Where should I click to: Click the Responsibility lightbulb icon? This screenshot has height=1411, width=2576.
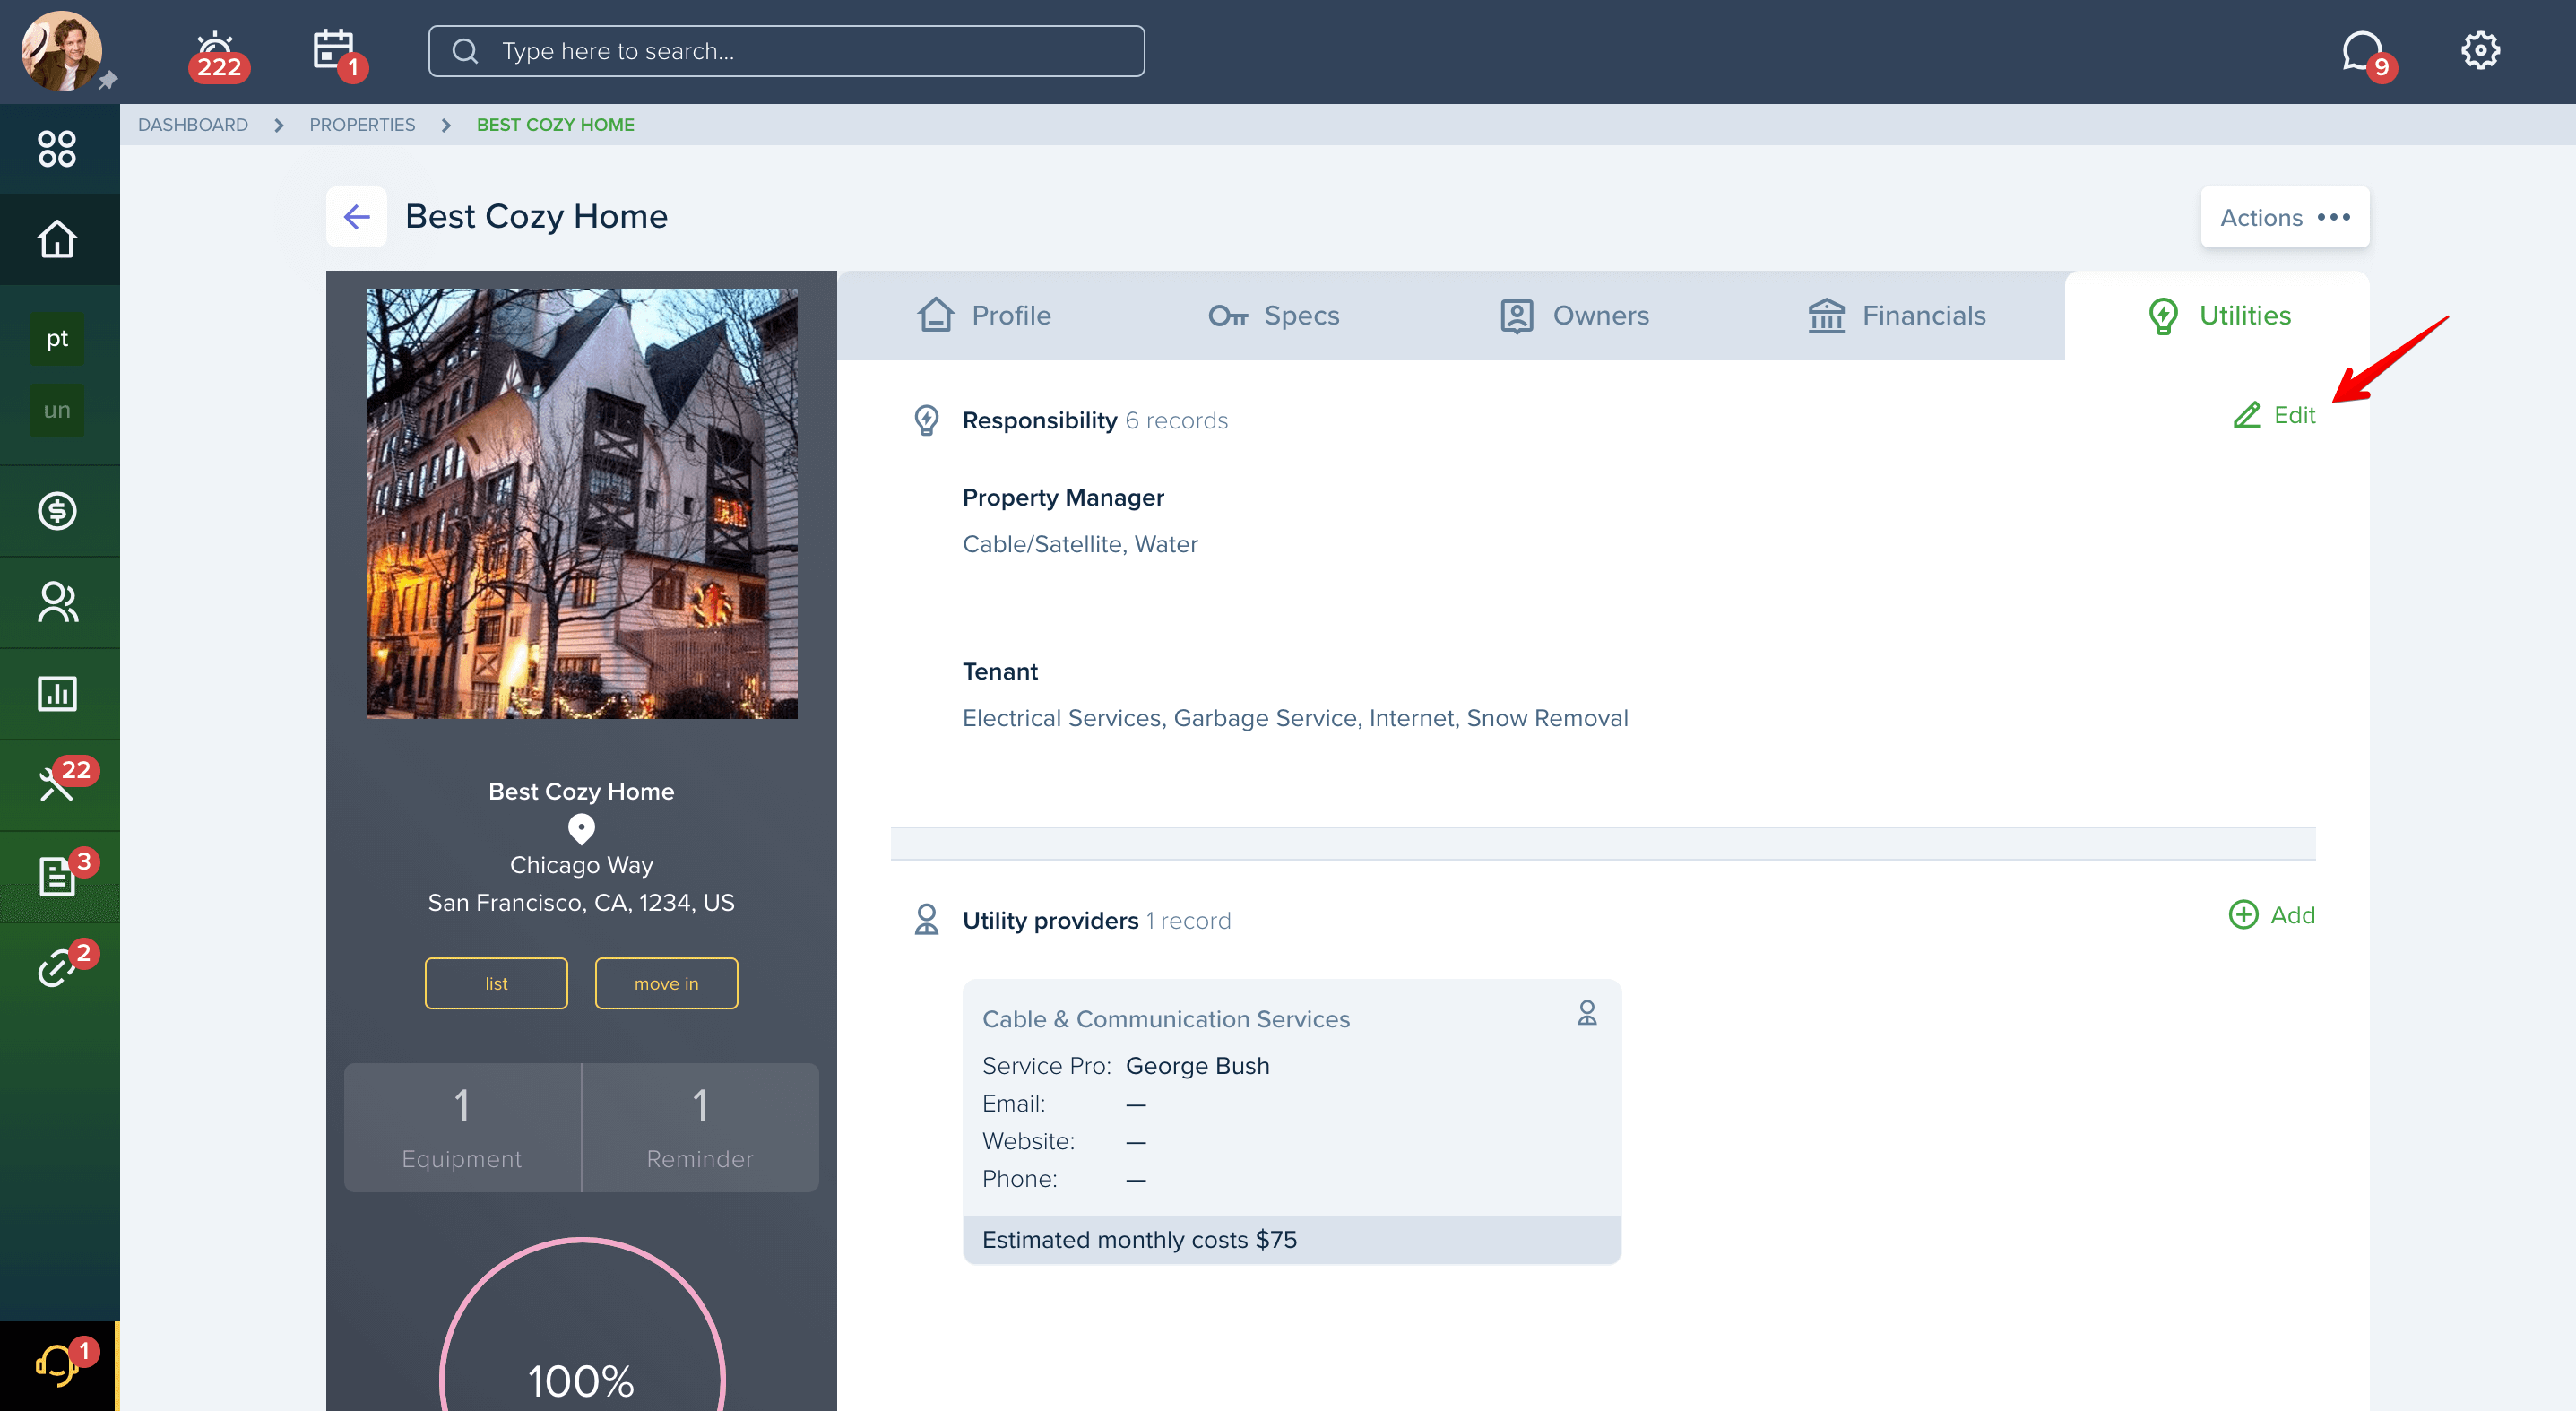[x=927, y=420]
